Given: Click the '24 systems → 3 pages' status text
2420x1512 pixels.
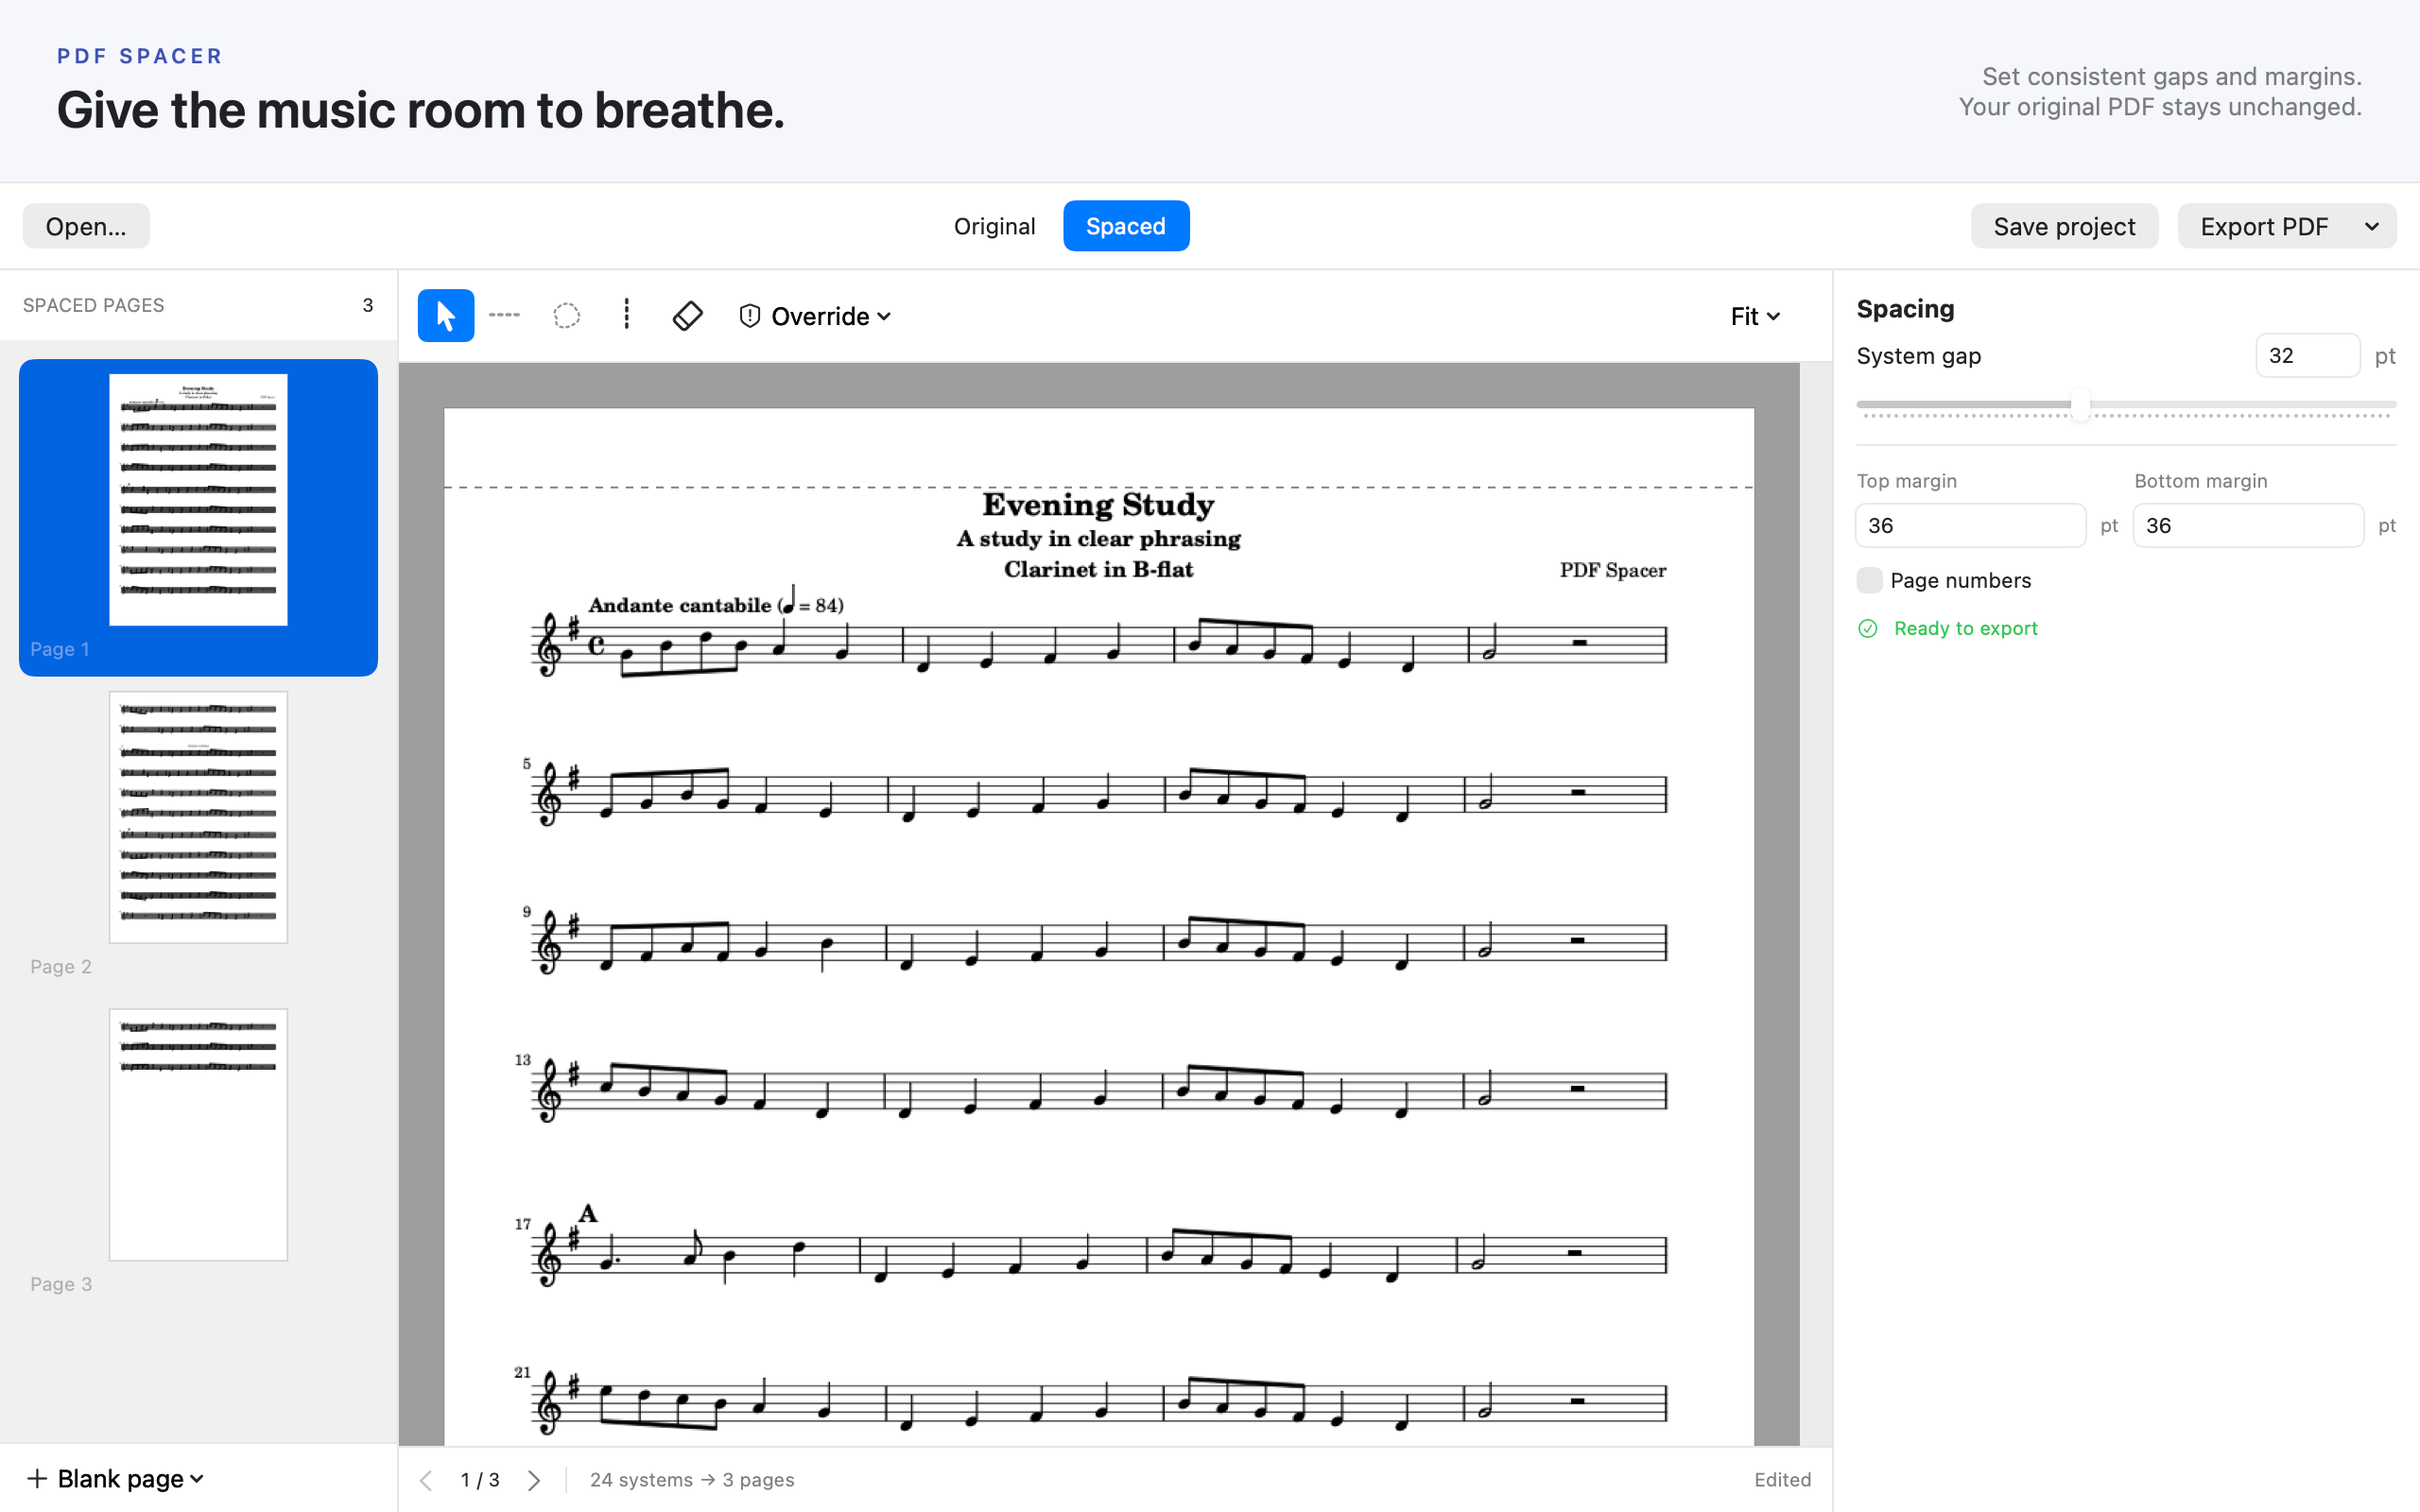Looking at the screenshot, I should (x=692, y=1480).
